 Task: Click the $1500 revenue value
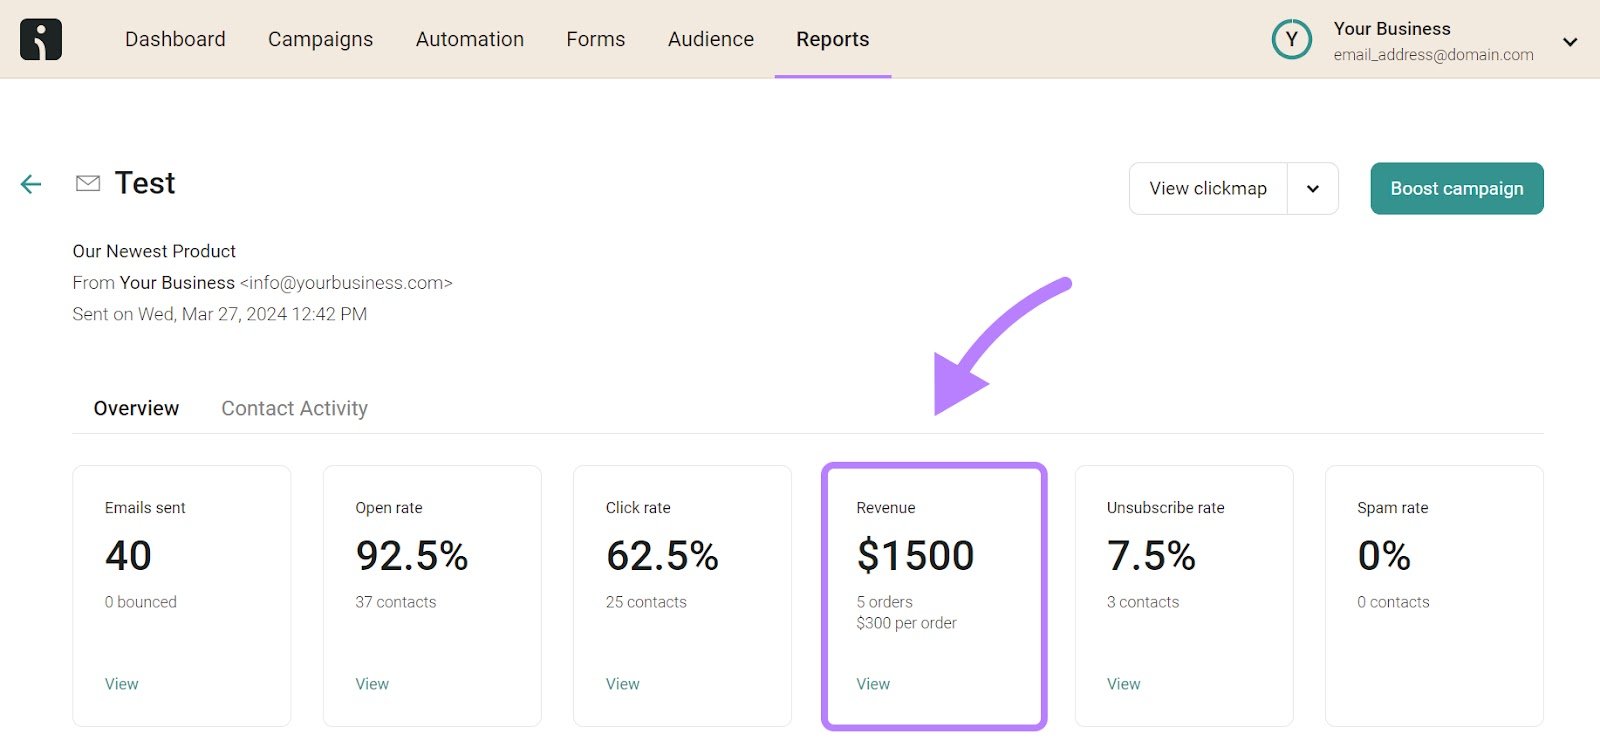click(x=915, y=556)
